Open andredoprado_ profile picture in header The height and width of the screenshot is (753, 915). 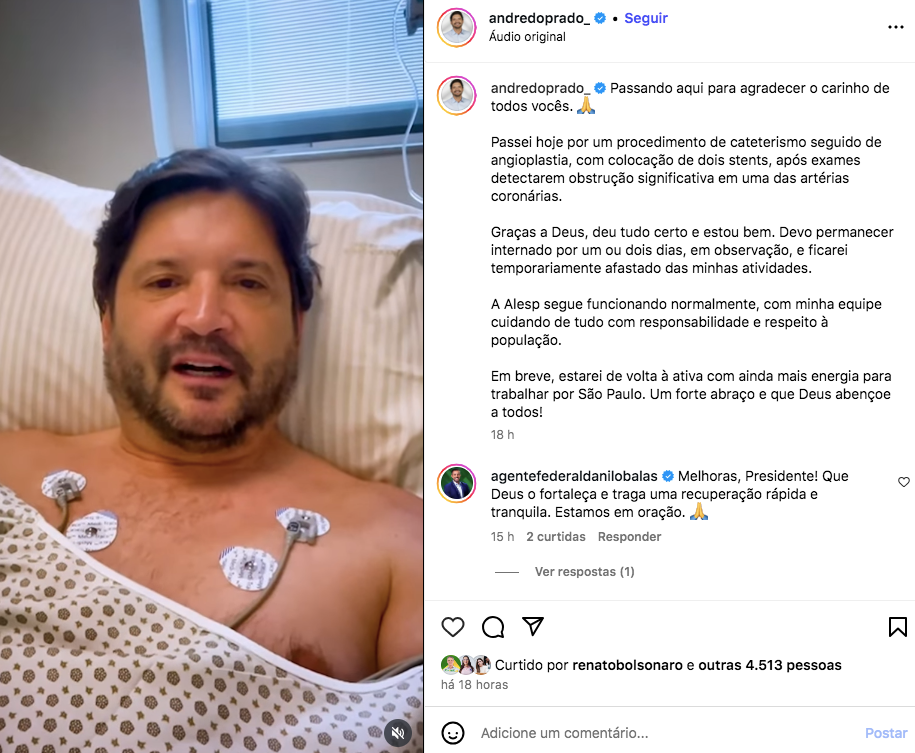(457, 27)
